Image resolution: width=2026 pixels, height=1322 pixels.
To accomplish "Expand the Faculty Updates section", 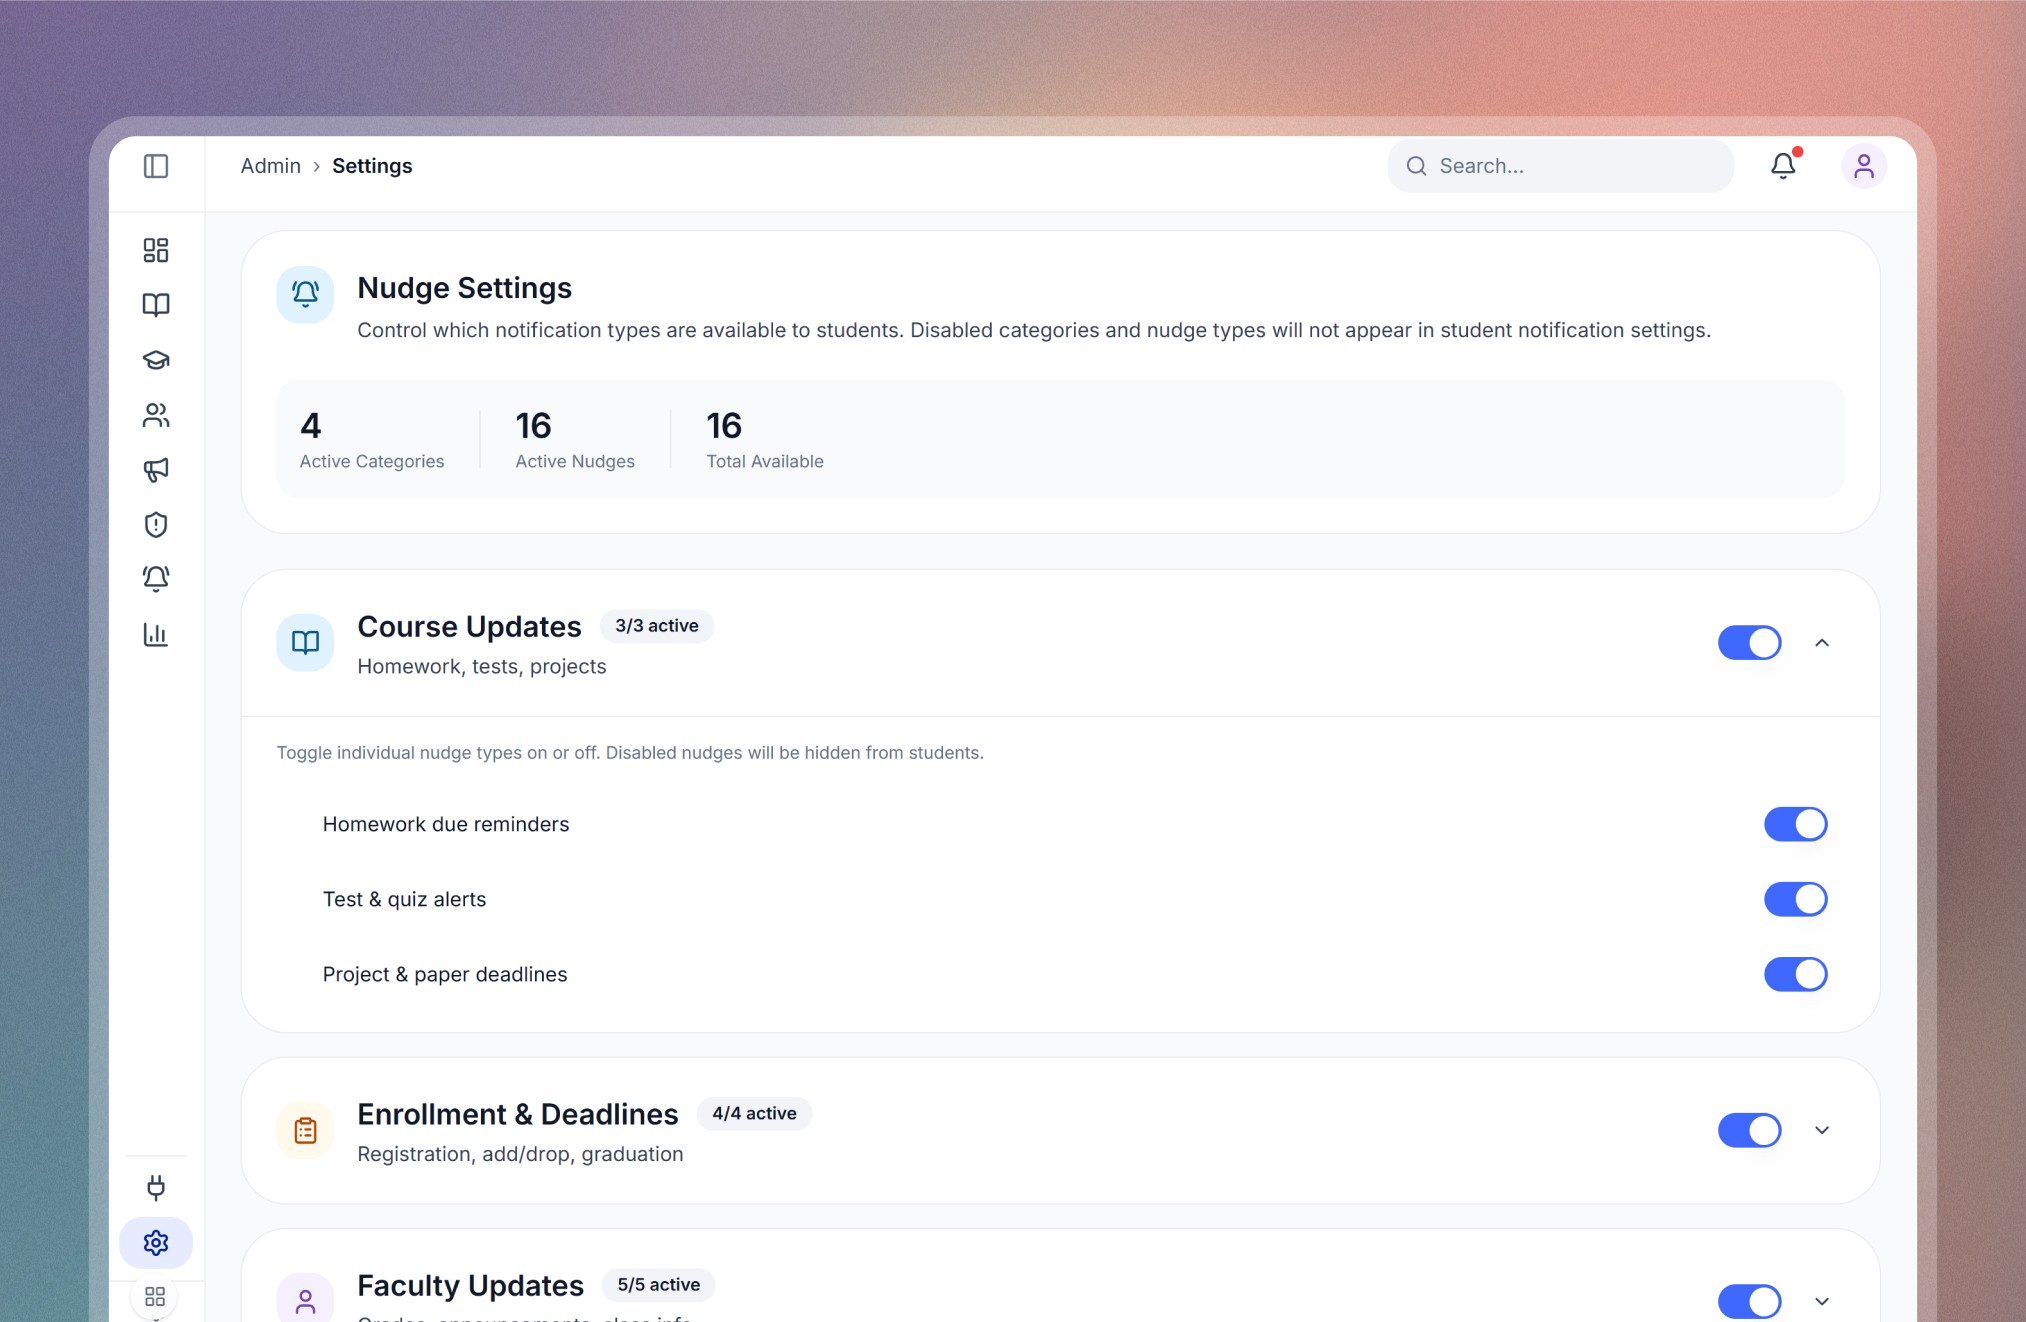I will click(x=1822, y=1301).
